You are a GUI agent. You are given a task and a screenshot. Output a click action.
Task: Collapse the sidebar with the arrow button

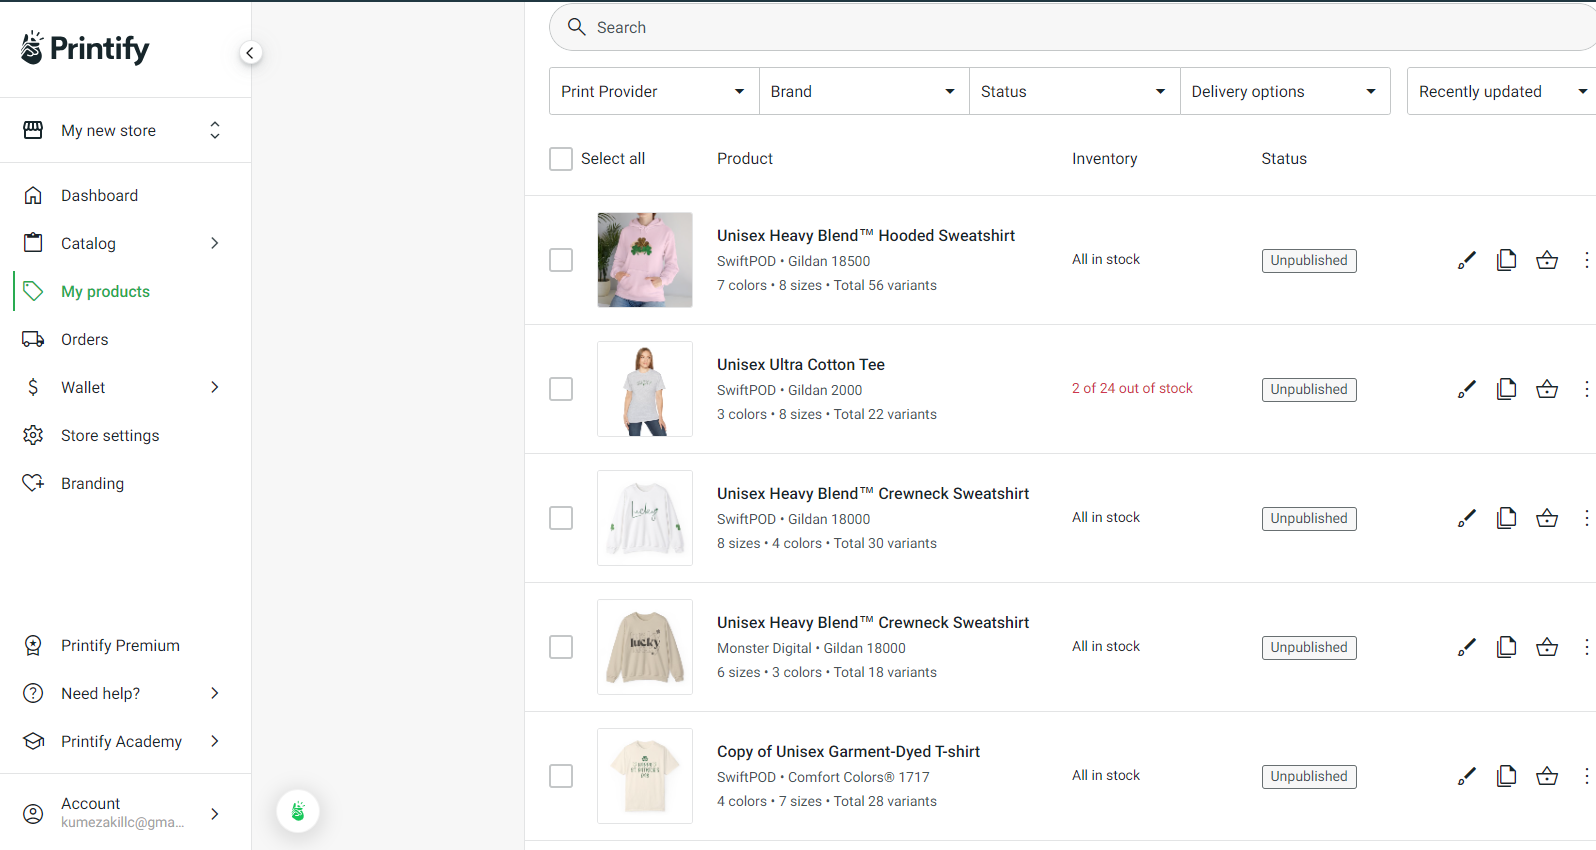(250, 53)
